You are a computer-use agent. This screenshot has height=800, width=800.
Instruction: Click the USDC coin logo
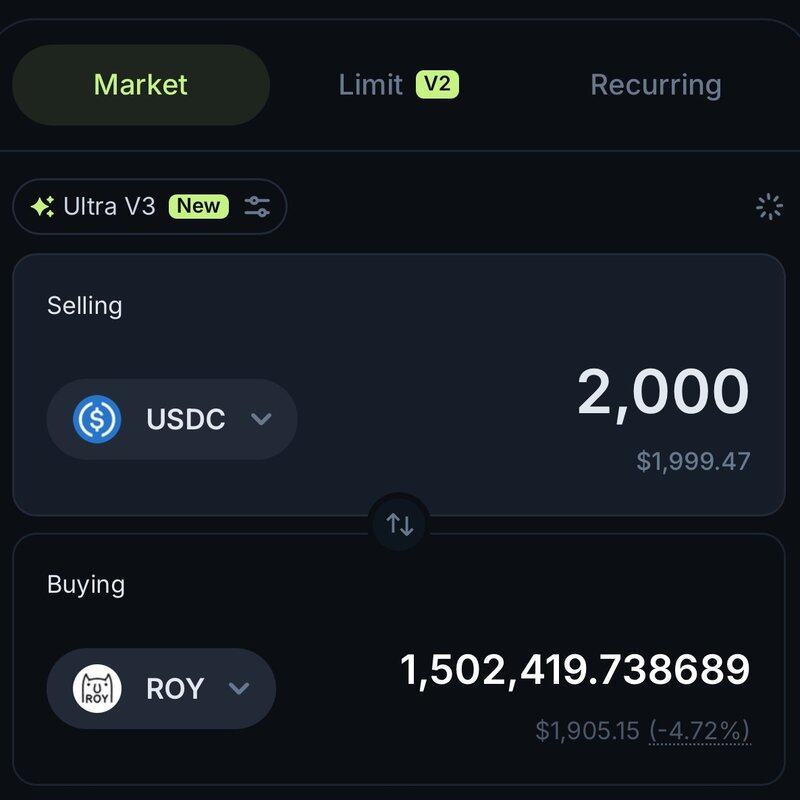point(97,419)
